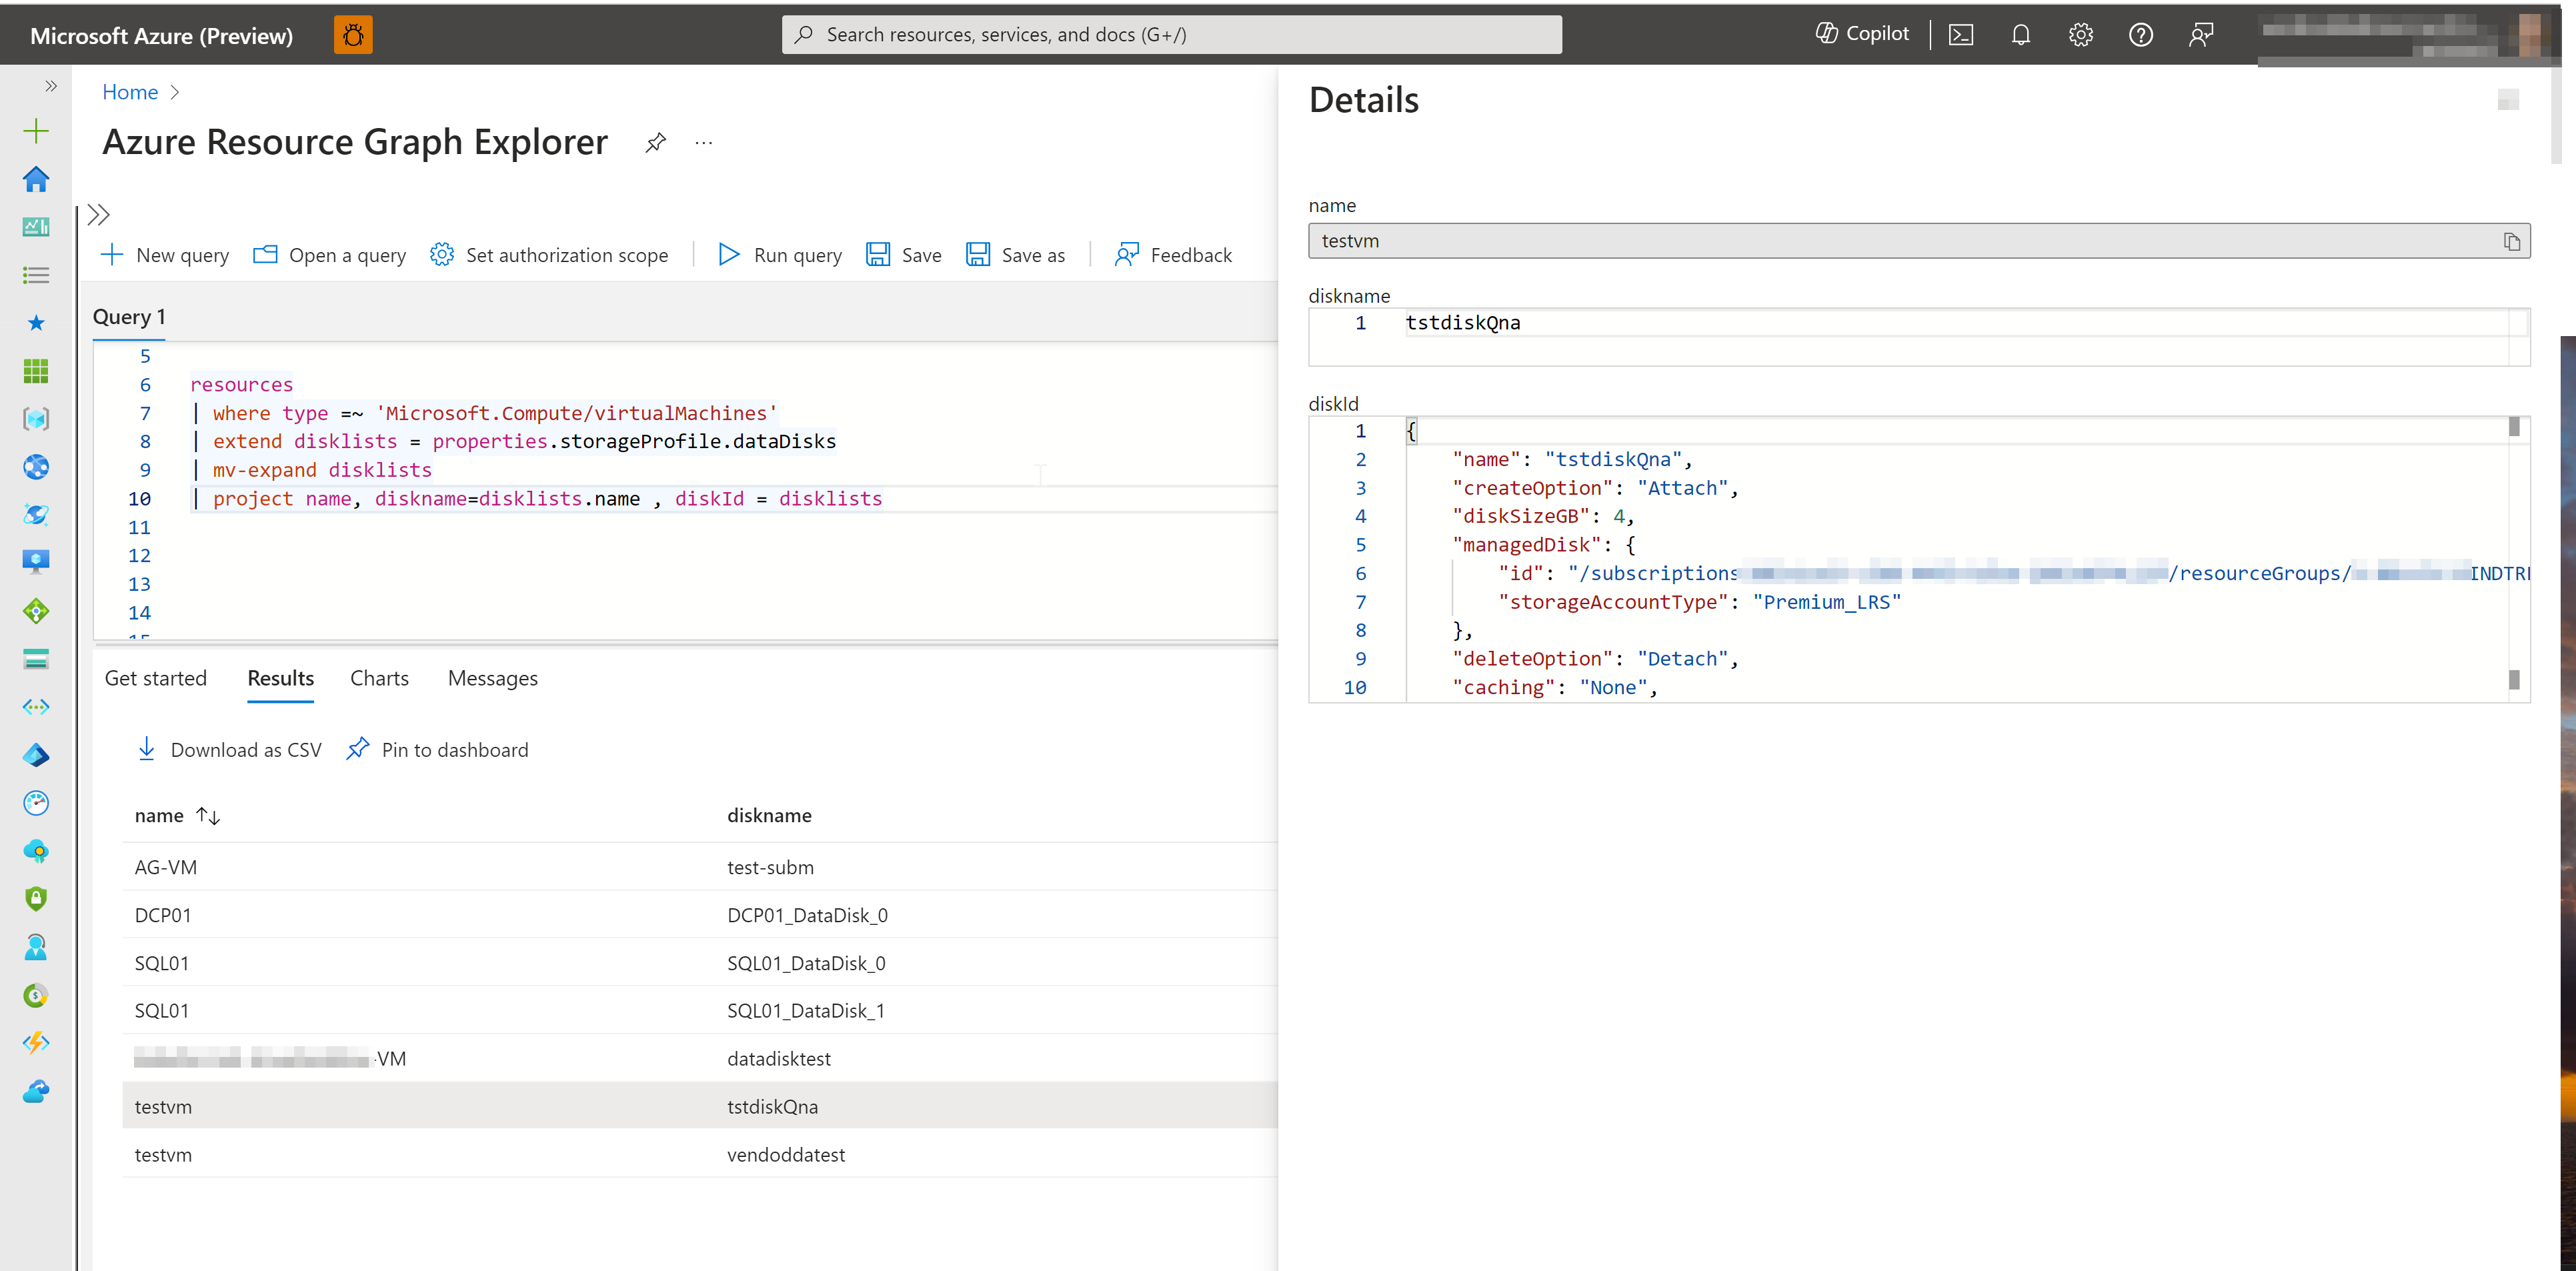
Task: Click the Feedback toolbar button
Action: pyautogui.click(x=1174, y=255)
